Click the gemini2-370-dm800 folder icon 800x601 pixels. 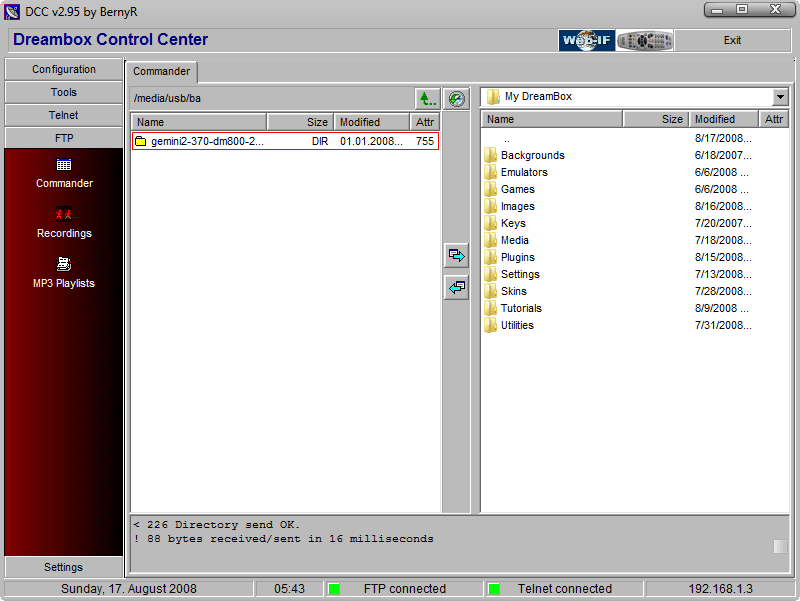[x=141, y=141]
